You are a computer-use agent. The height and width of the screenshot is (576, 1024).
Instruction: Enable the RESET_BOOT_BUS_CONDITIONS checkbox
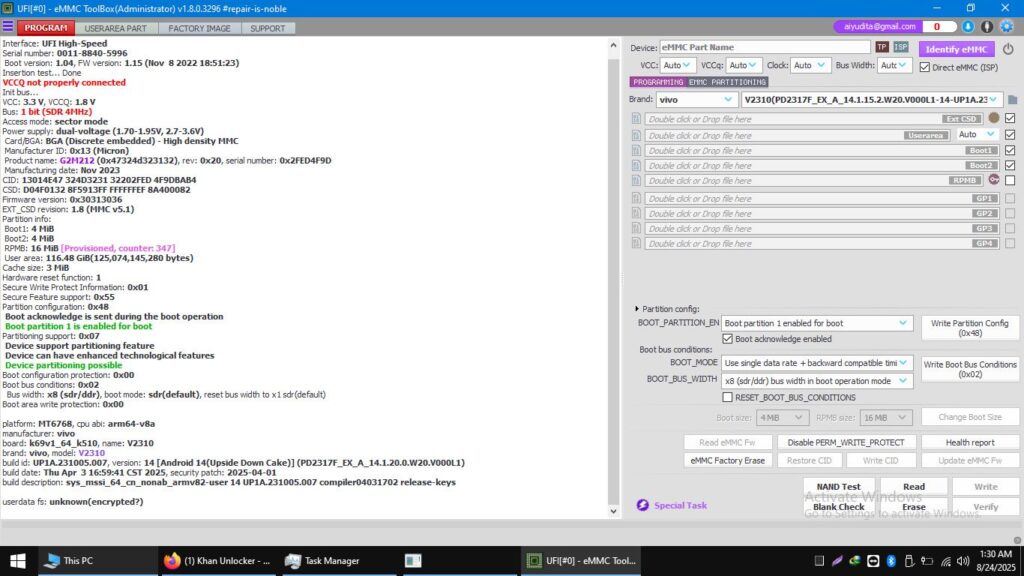click(x=728, y=397)
